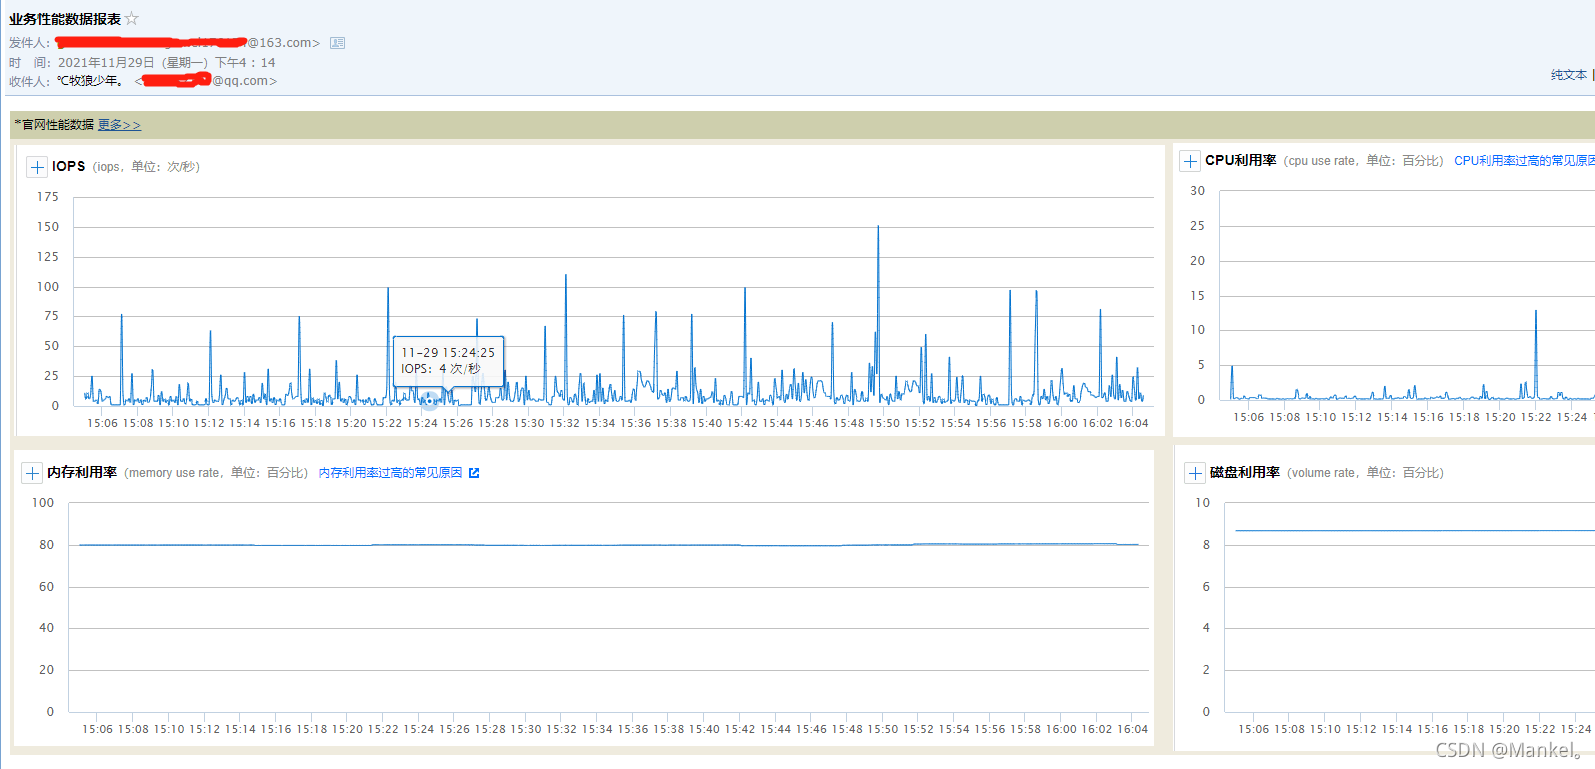The width and height of the screenshot is (1595, 769).
Task: Open the 更多>> link
Action: coord(119,125)
